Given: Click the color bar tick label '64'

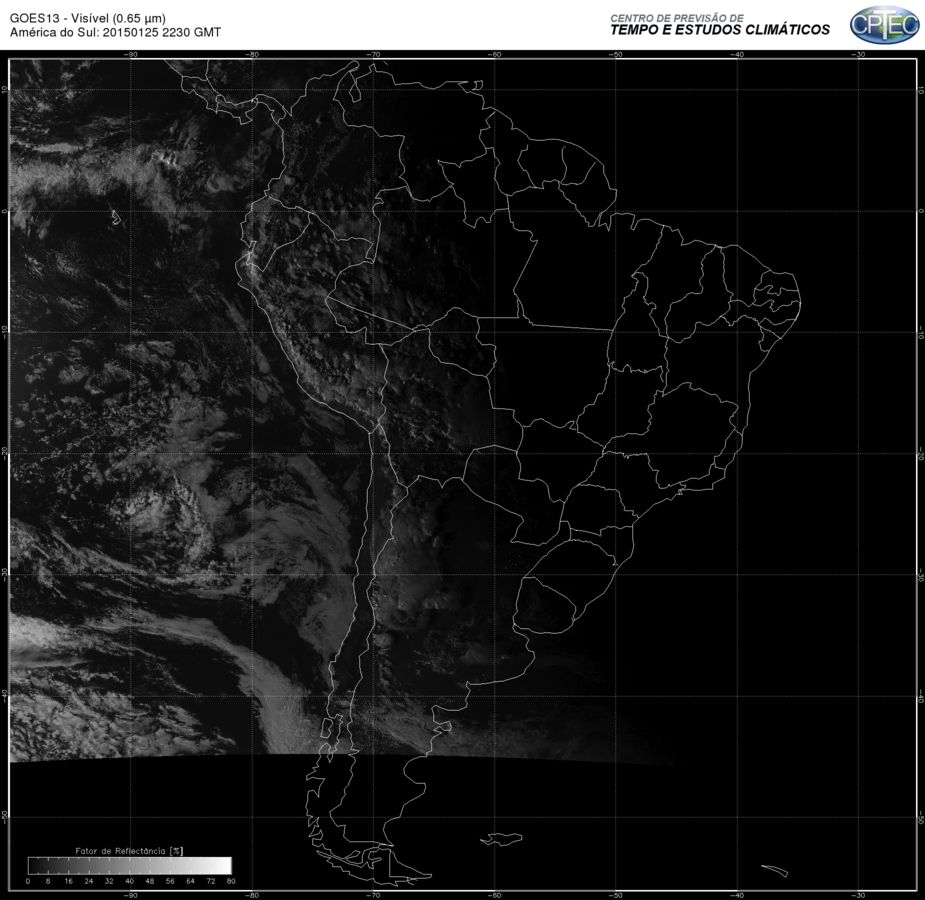Looking at the screenshot, I should point(191,881).
